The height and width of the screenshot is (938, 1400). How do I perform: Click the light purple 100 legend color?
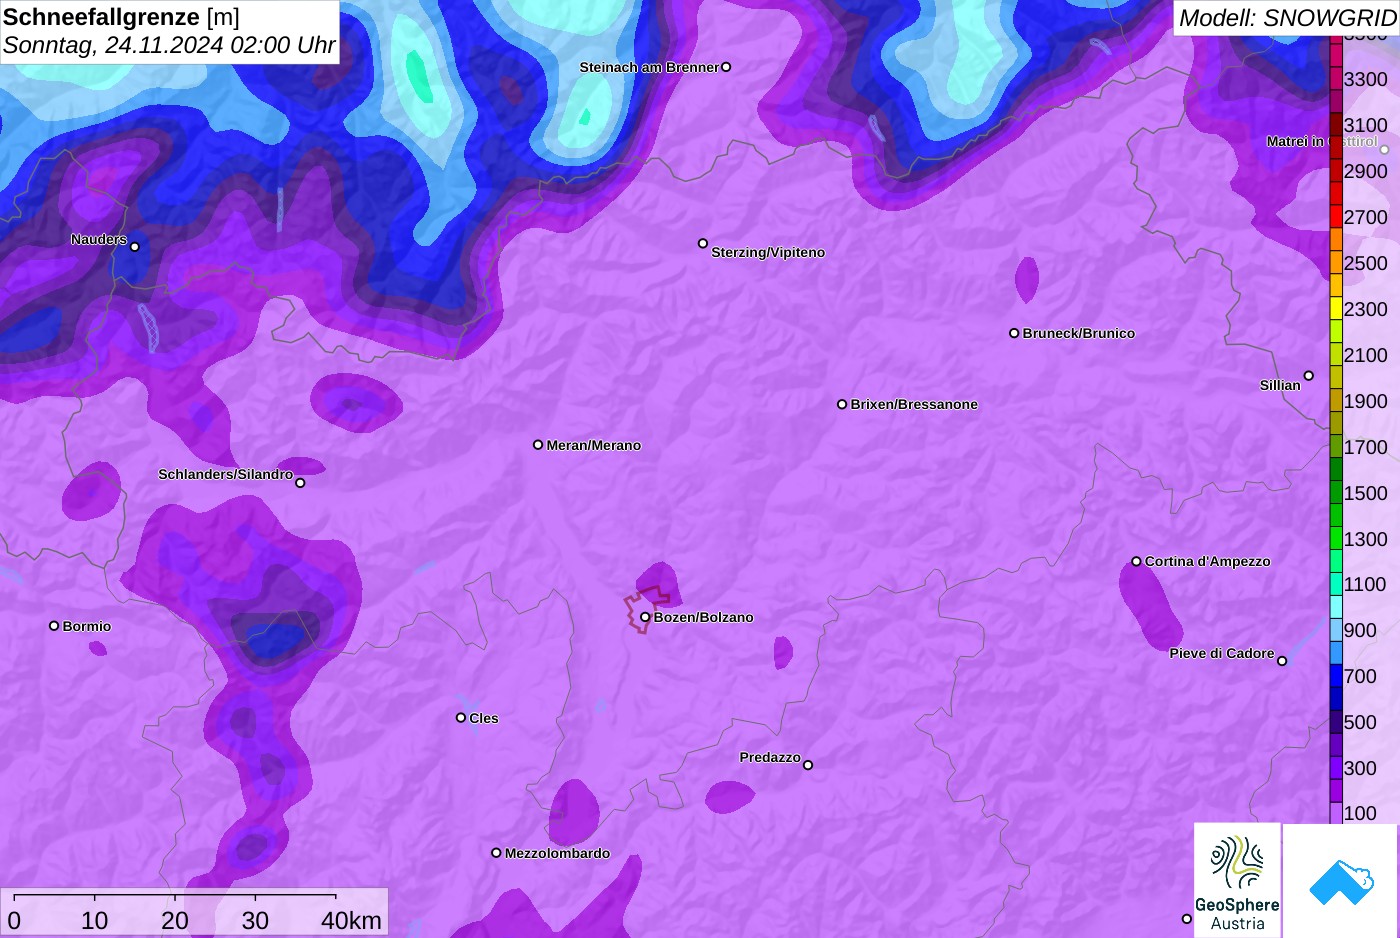pos(1336,813)
